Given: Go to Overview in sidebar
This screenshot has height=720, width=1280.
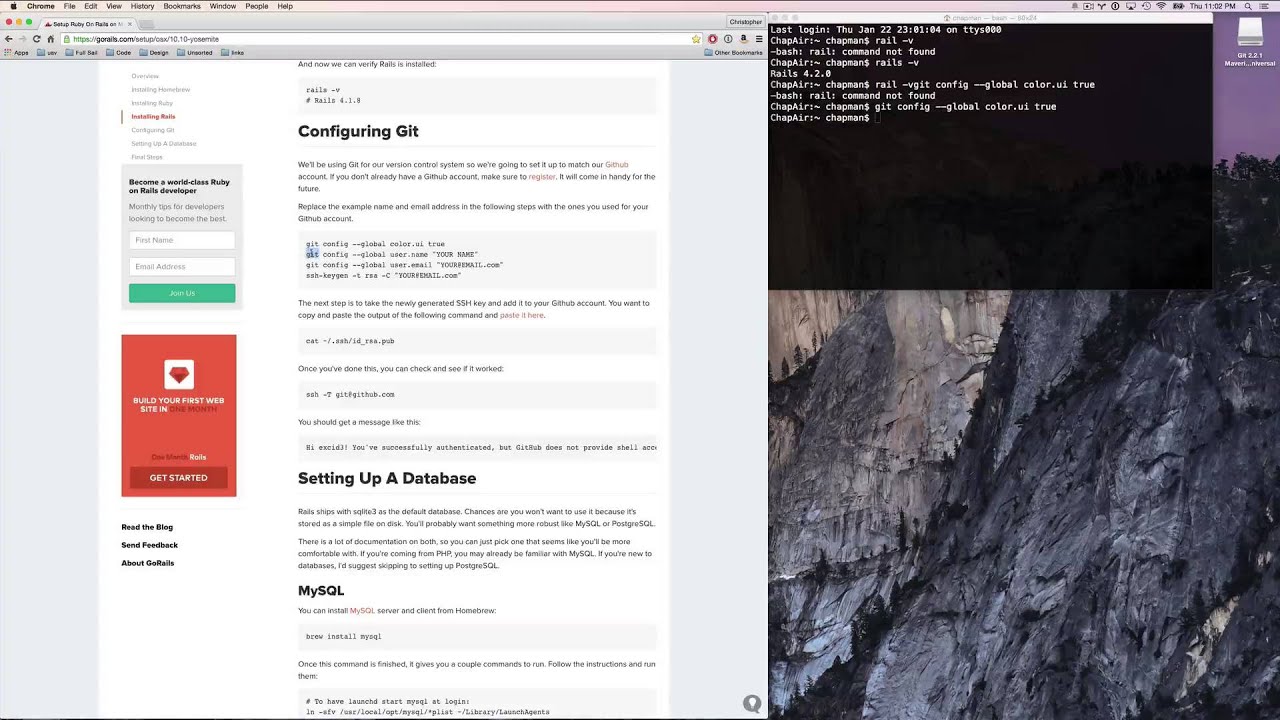Looking at the screenshot, I should [145, 76].
